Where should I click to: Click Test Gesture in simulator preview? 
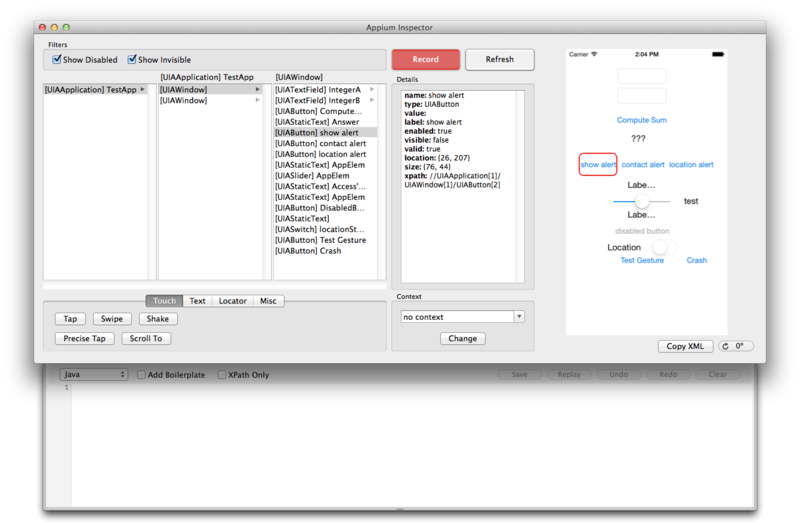click(x=642, y=260)
